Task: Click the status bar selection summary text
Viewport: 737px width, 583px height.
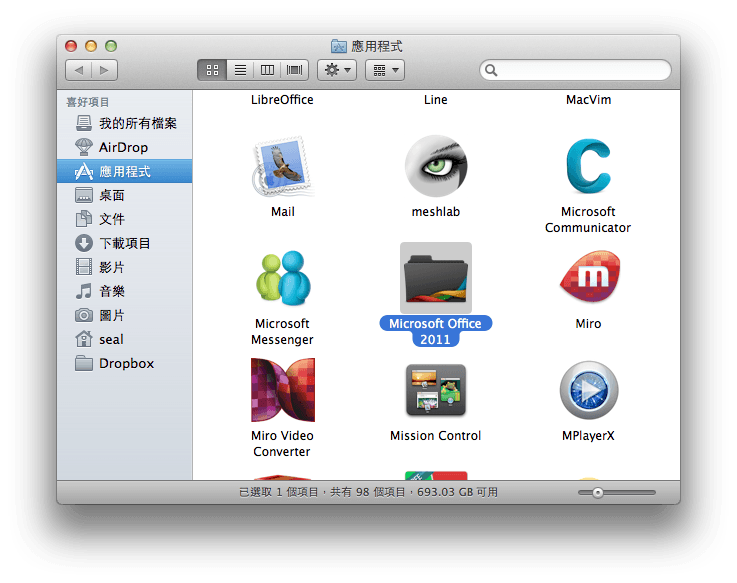Action: 368,492
